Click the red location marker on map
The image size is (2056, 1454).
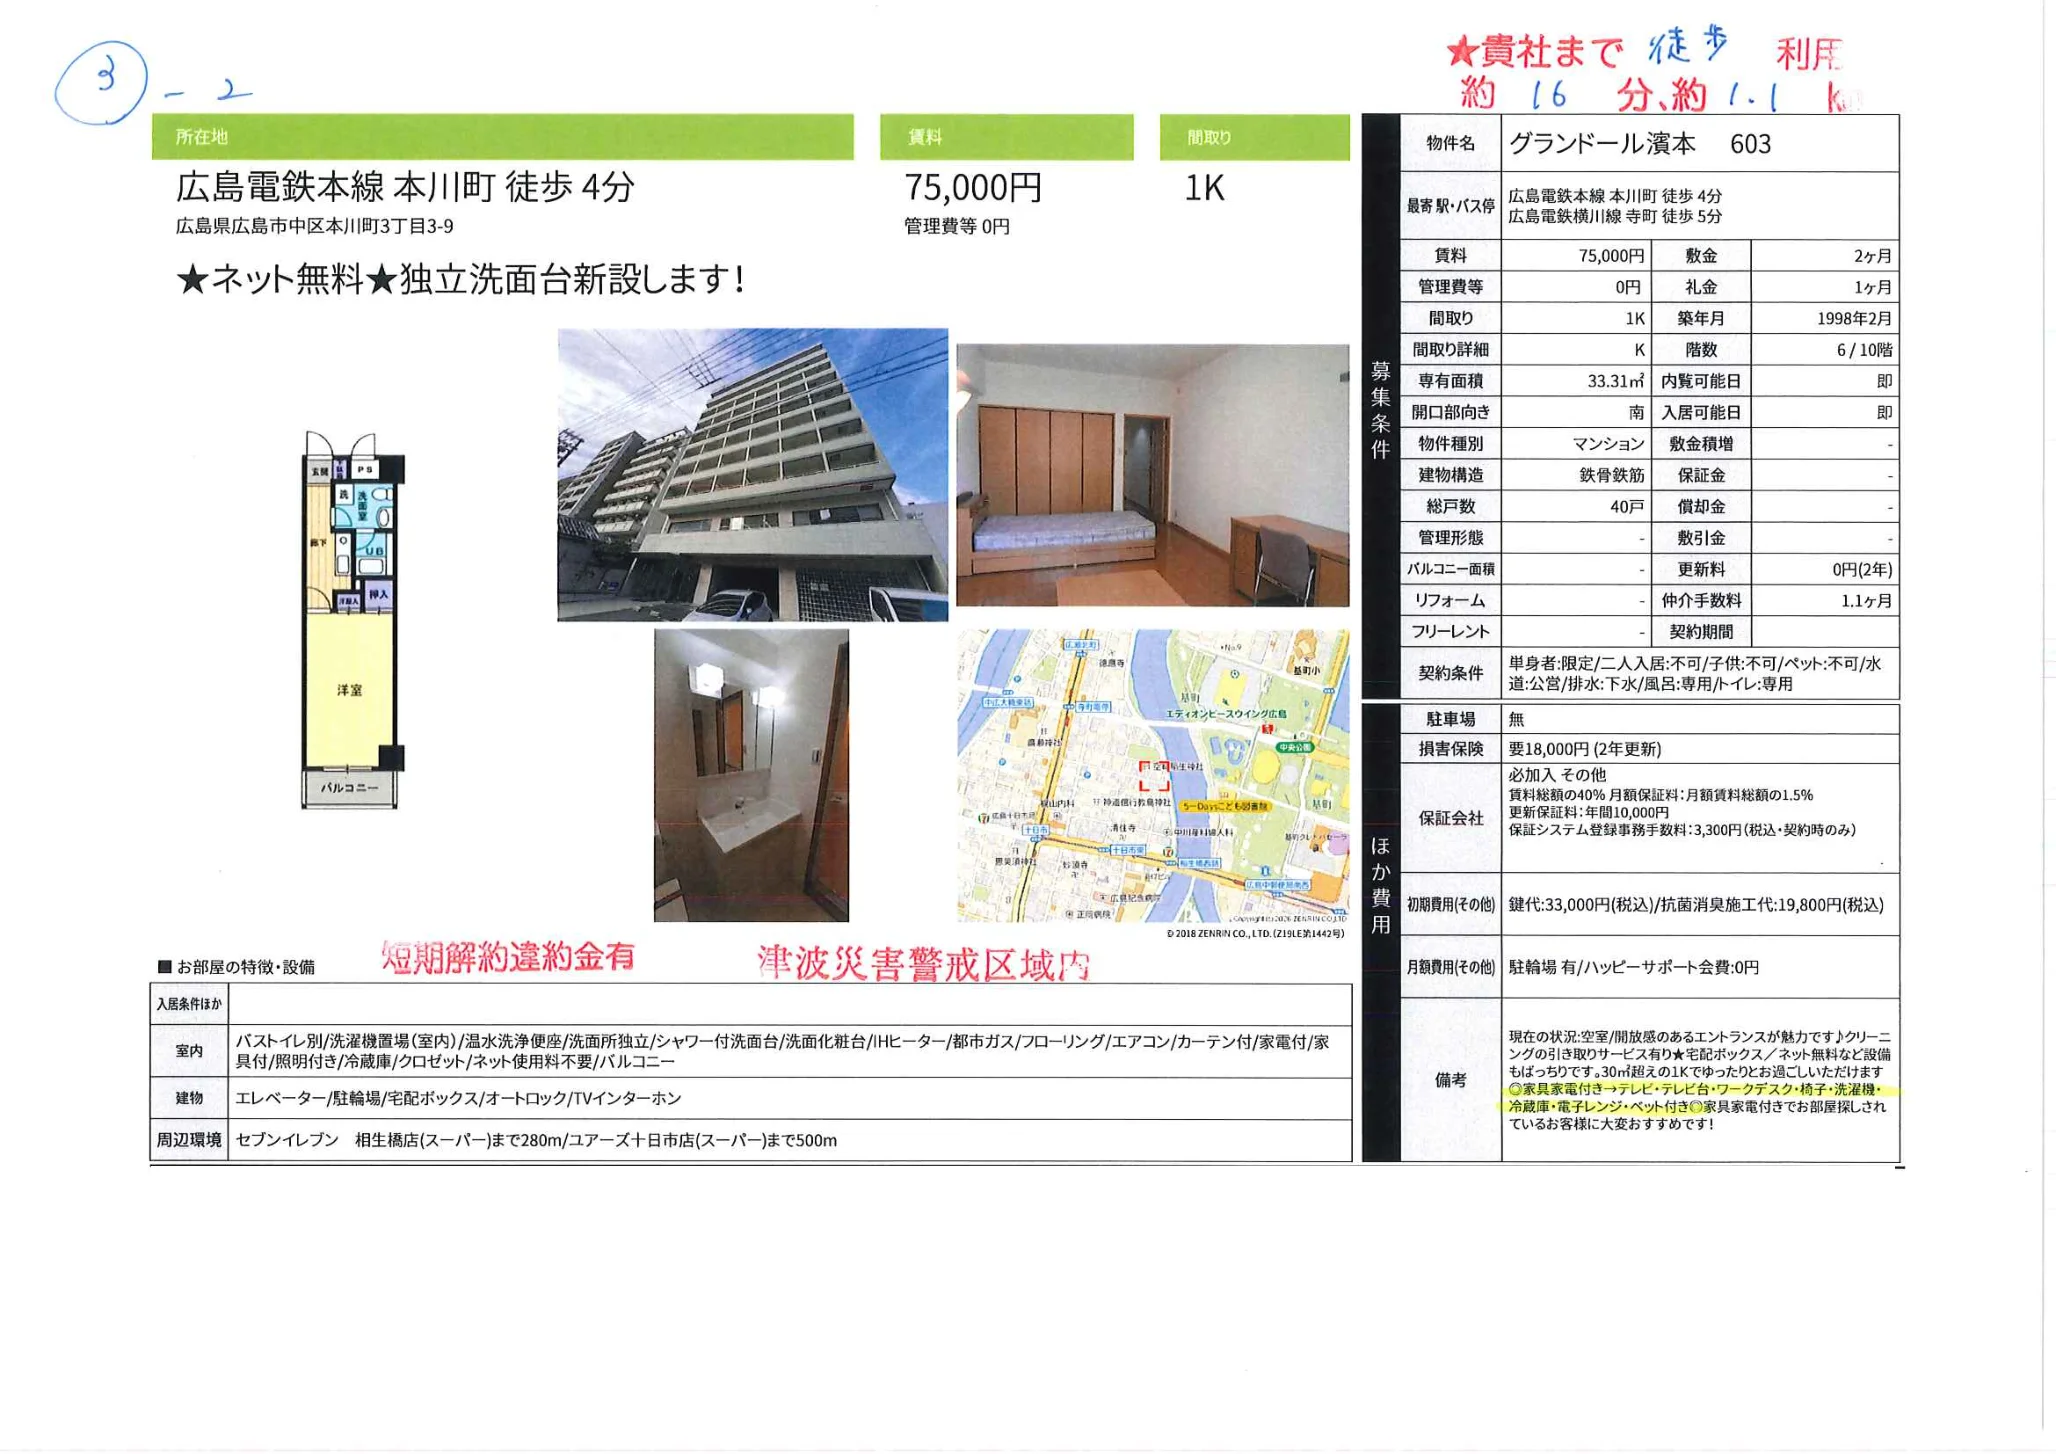click(x=1153, y=776)
